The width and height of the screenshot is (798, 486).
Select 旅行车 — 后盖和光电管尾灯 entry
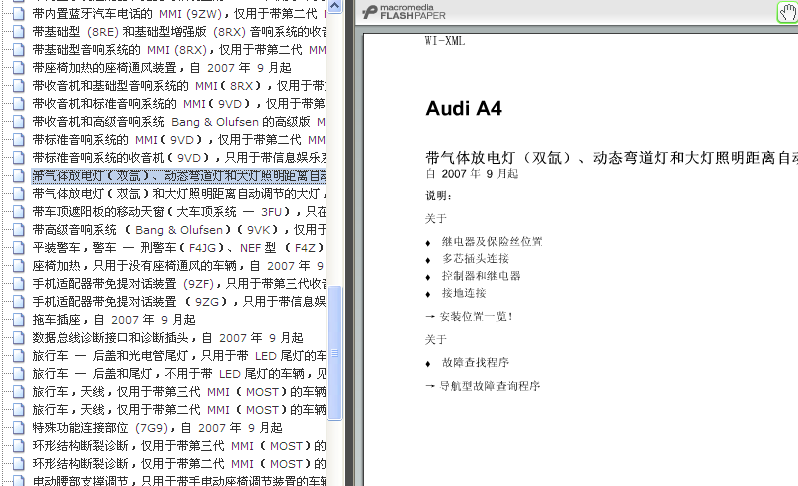[x=179, y=356]
